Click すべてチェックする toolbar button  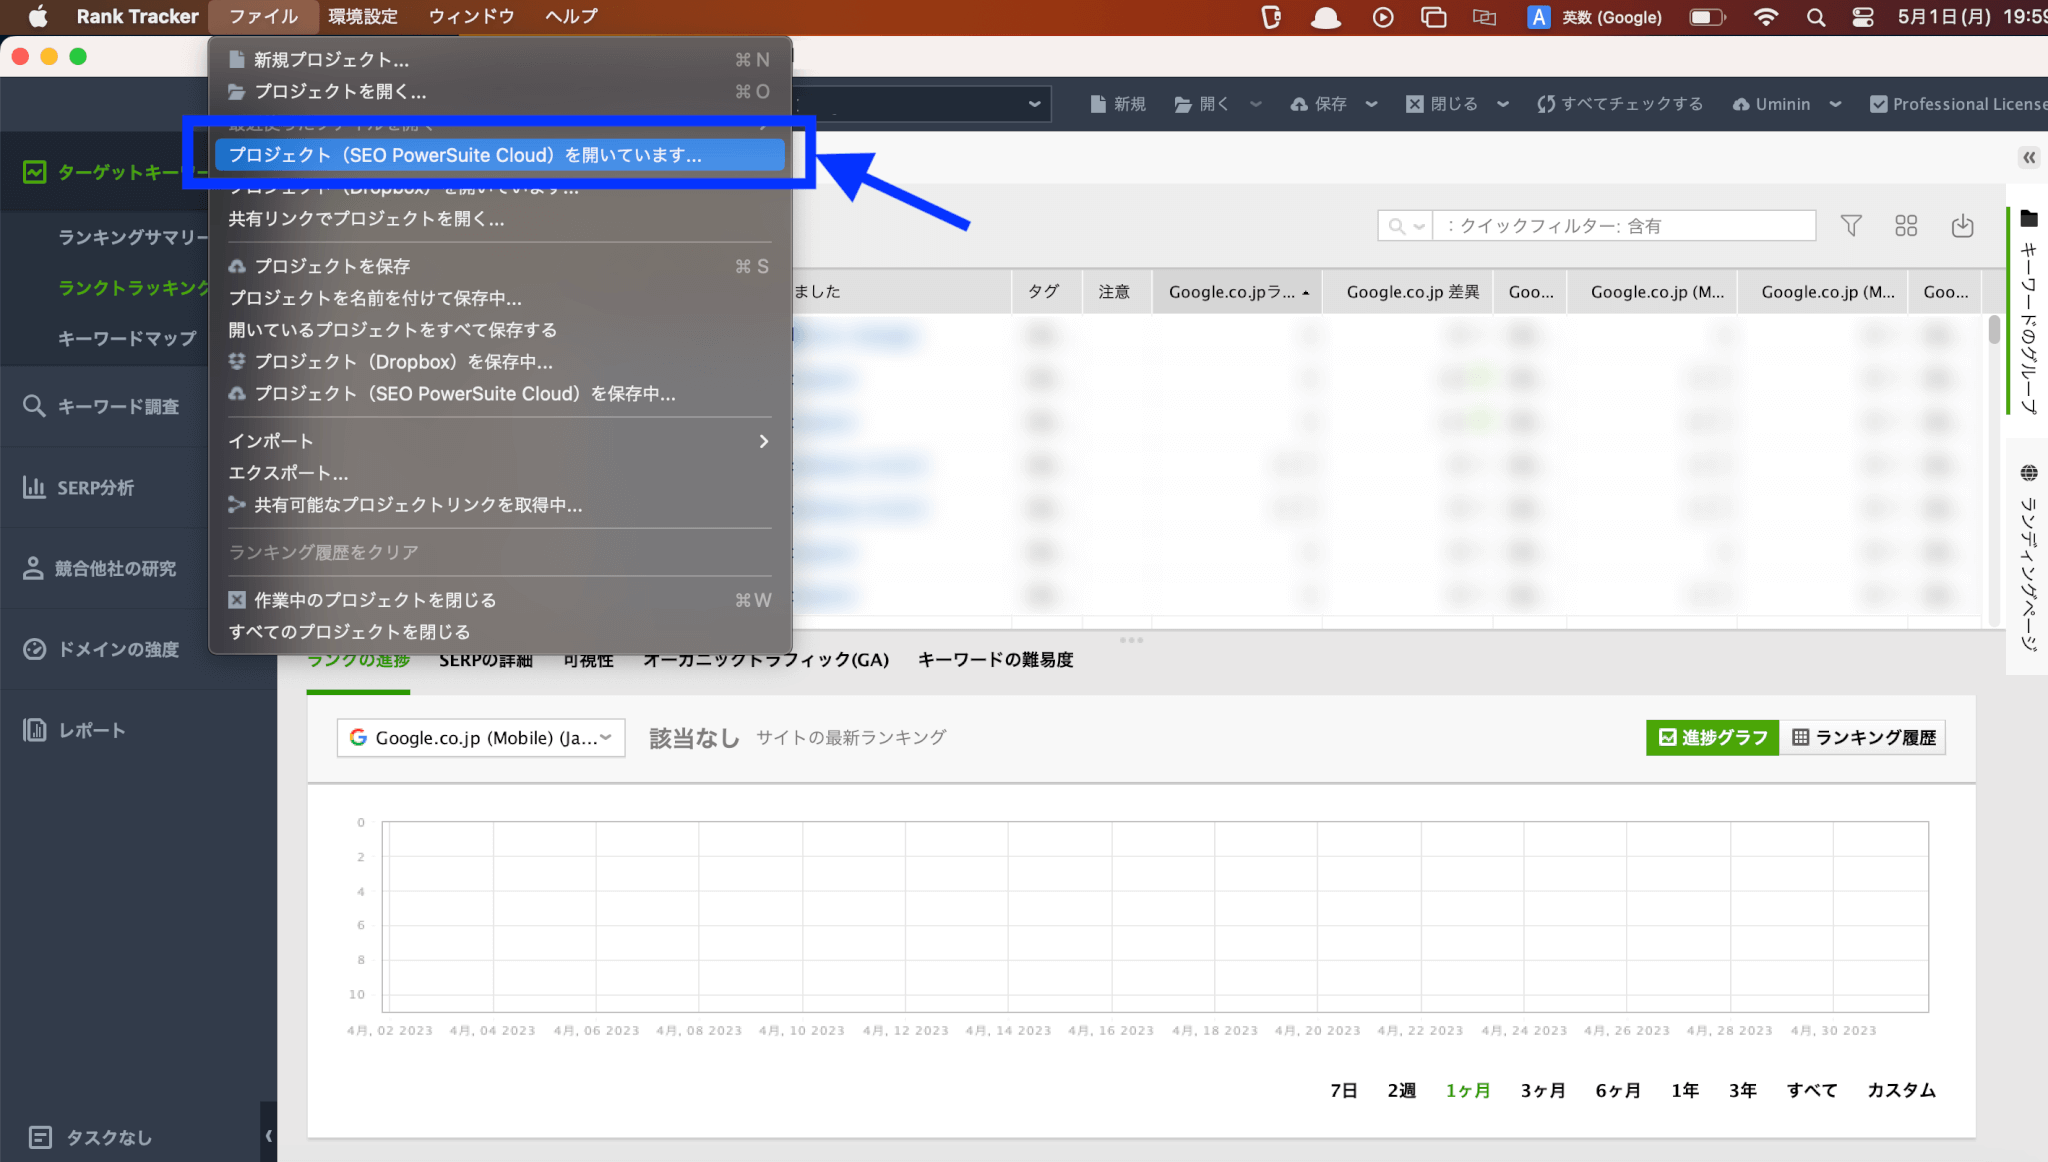(x=1620, y=104)
